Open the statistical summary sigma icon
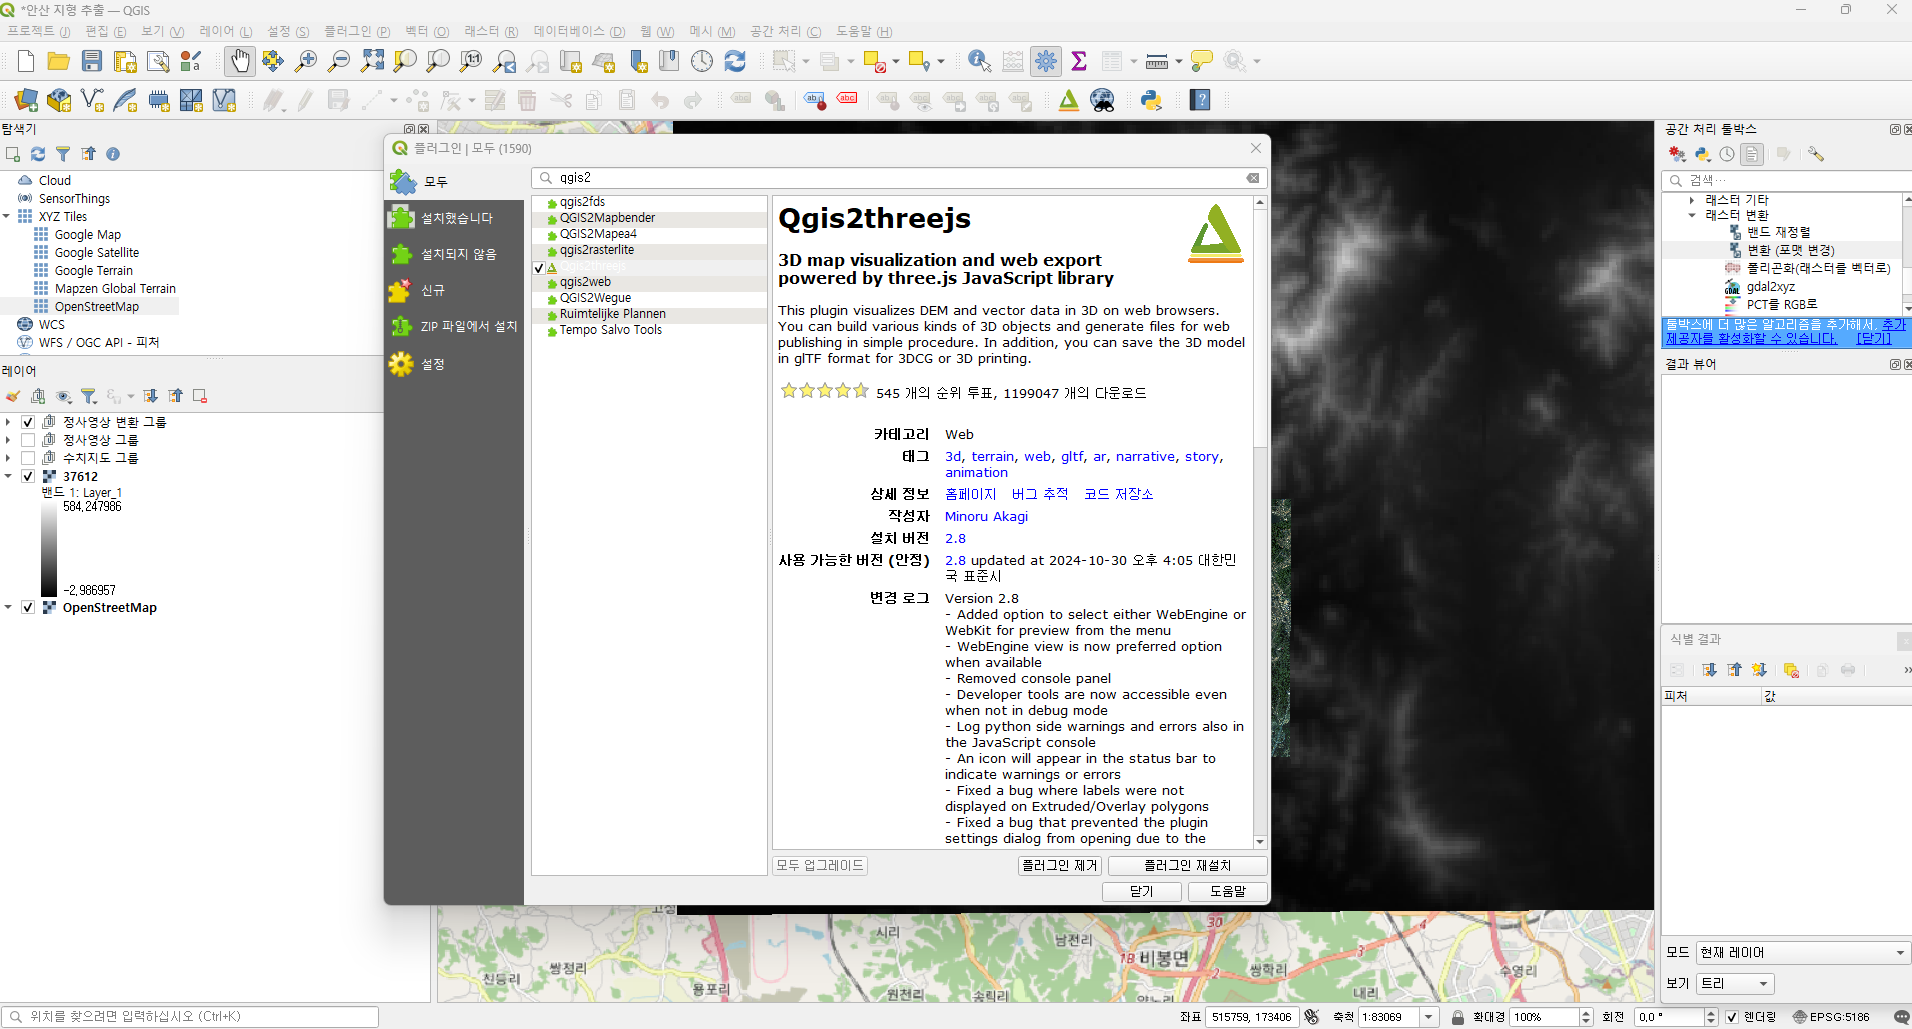This screenshot has width=1912, height=1029. pyautogui.click(x=1079, y=62)
